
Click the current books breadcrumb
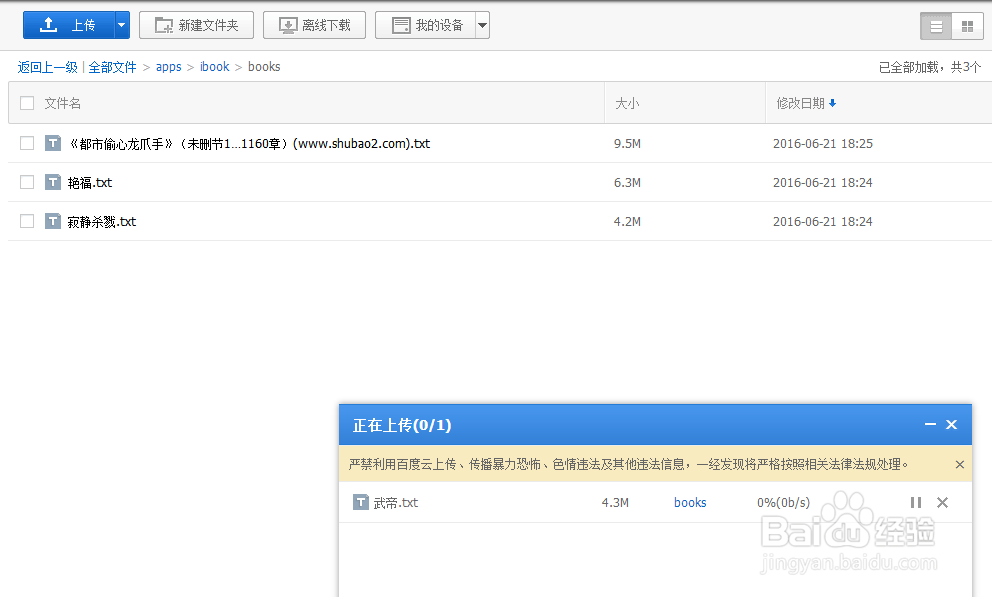pos(264,67)
